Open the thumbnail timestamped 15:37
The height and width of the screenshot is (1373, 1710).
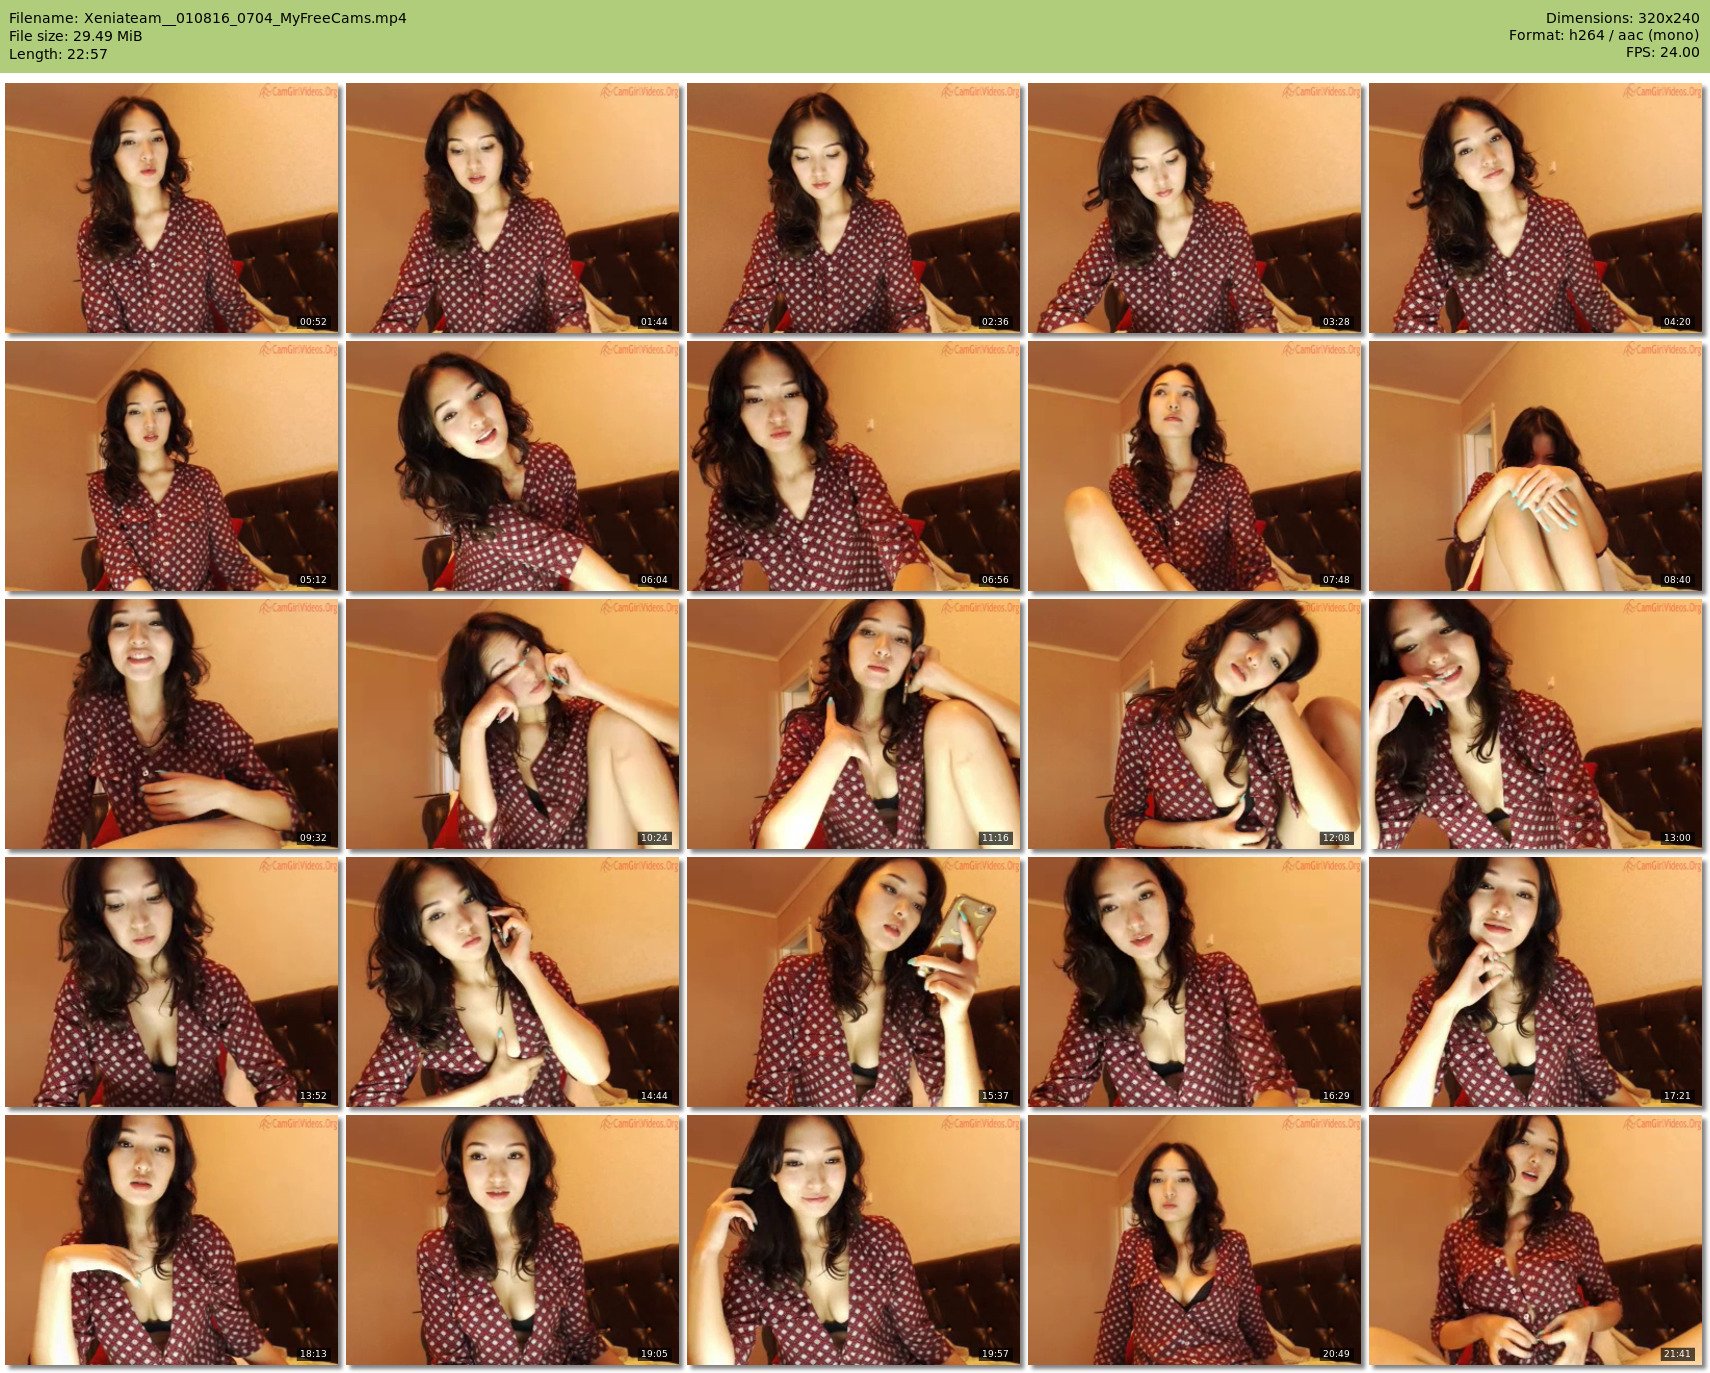tap(854, 982)
